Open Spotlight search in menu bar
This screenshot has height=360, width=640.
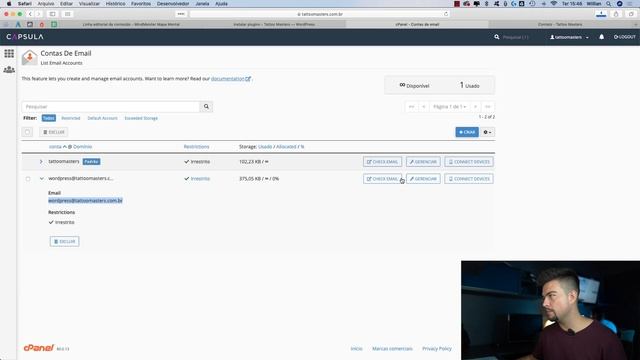tap(608, 4)
